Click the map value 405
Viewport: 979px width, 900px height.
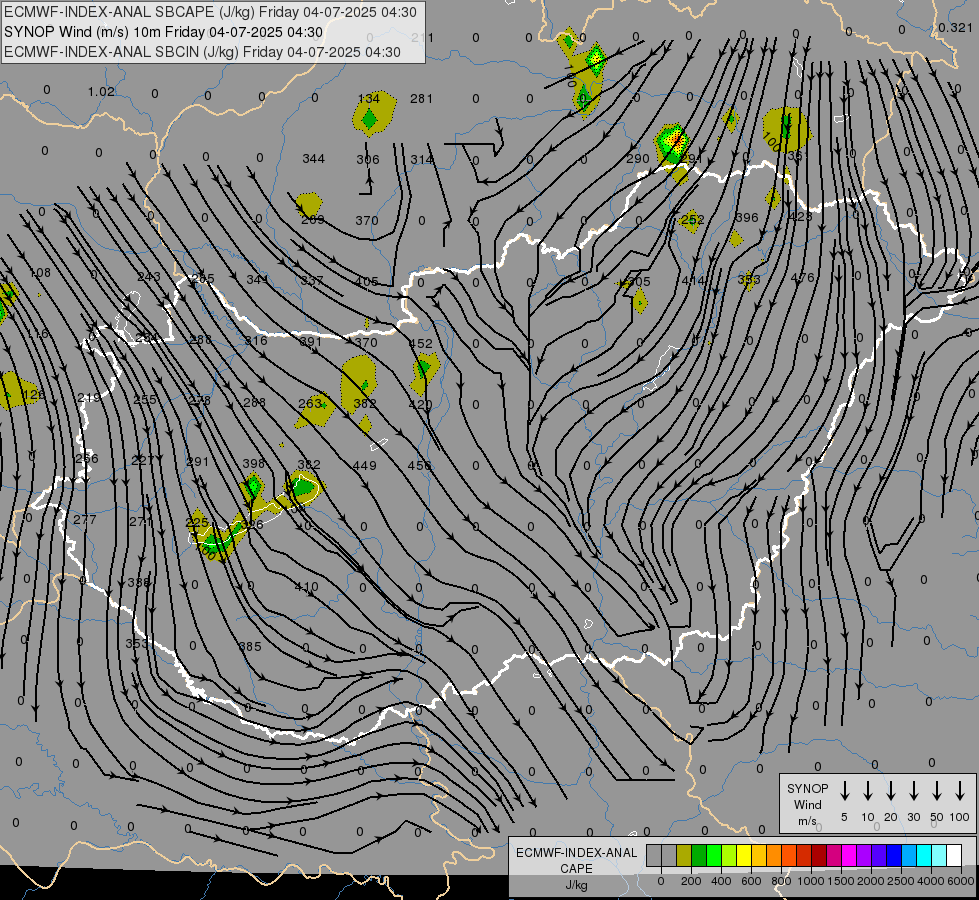pyautogui.click(x=367, y=281)
